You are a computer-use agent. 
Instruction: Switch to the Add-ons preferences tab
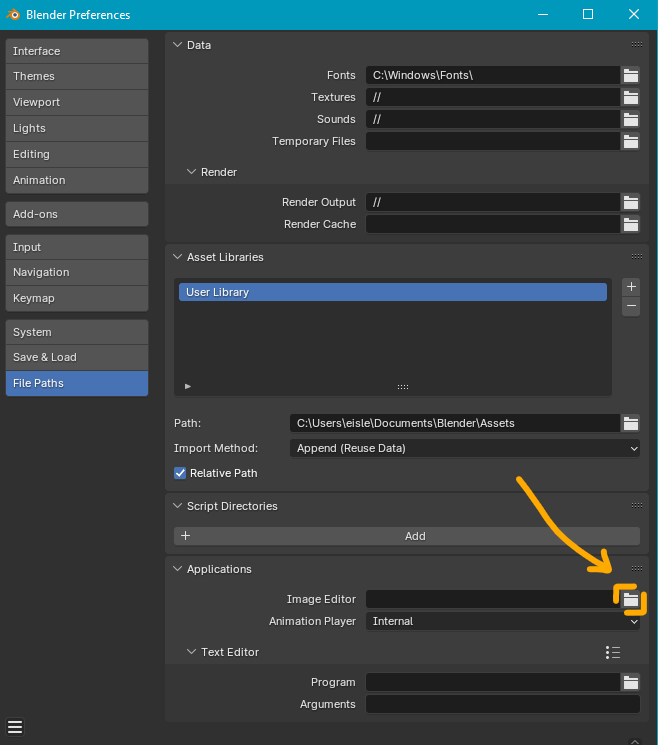(x=77, y=214)
